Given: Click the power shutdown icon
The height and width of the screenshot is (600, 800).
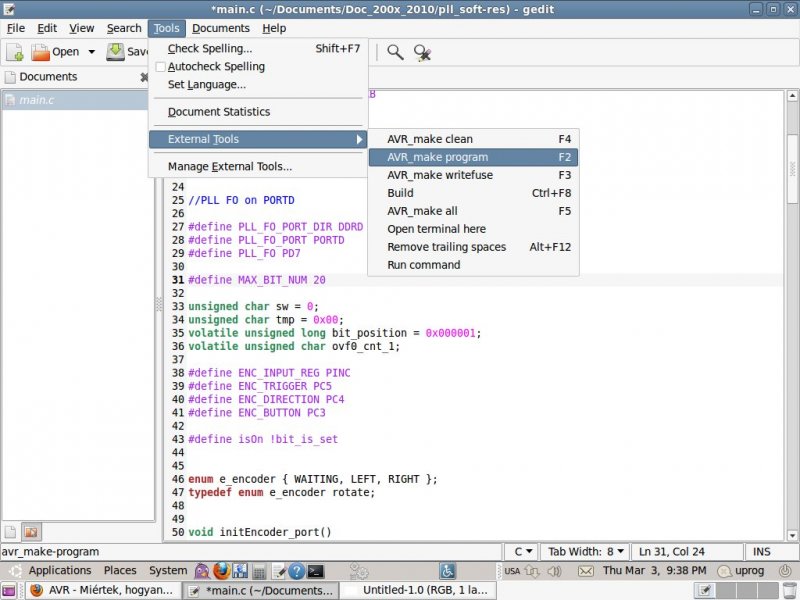Looking at the screenshot, I should point(785,570).
